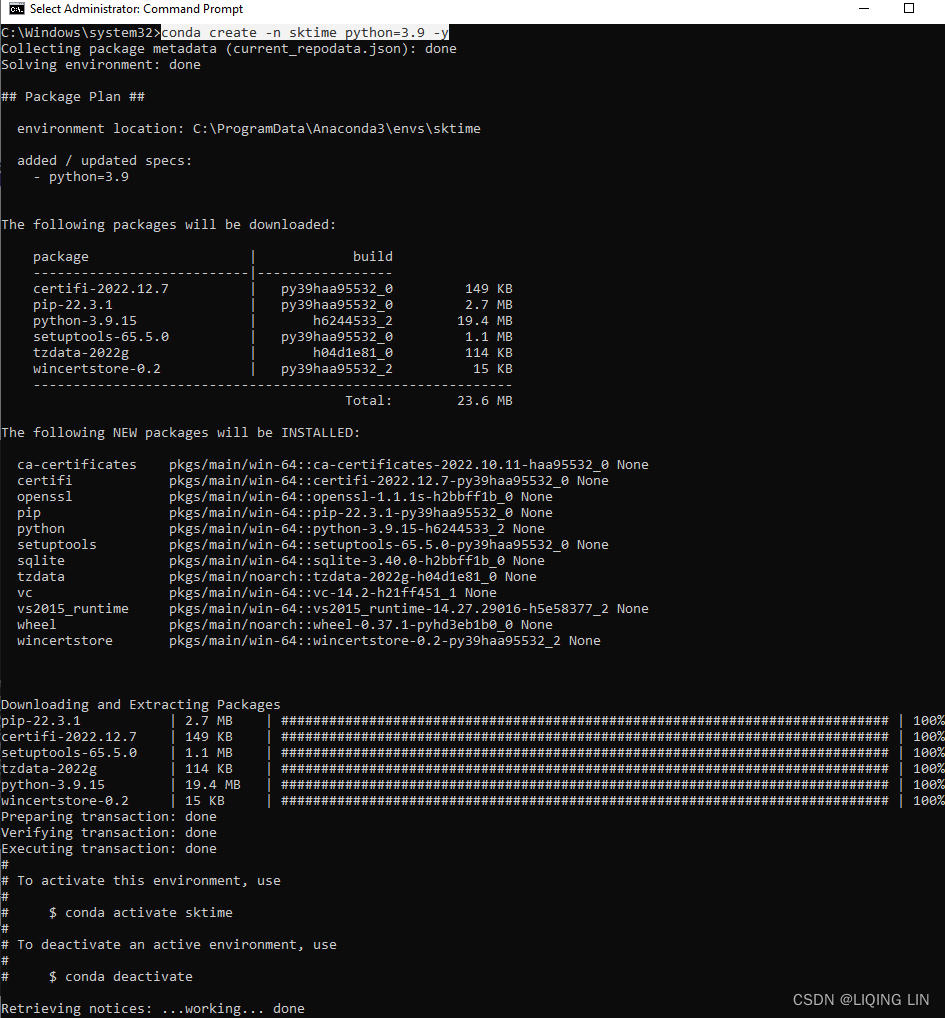Click the certifi-2022.12.7 progress bar
The height and width of the screenshot is (1018, 945).
[585, 736]
